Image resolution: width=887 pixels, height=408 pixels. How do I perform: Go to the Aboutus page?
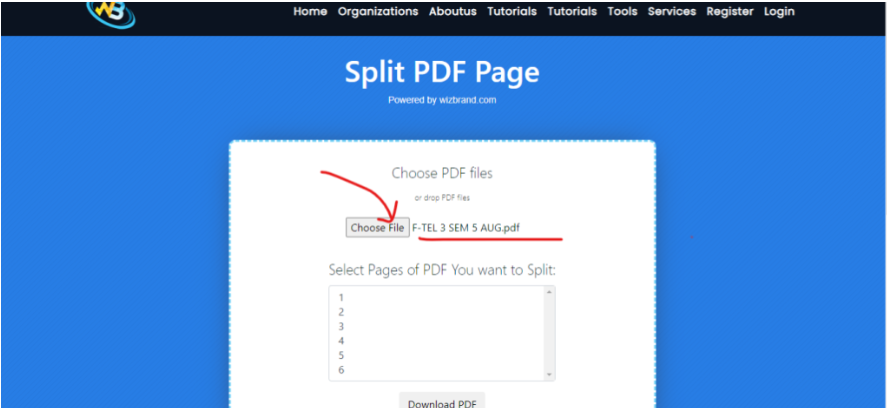[x=453, y=11]
